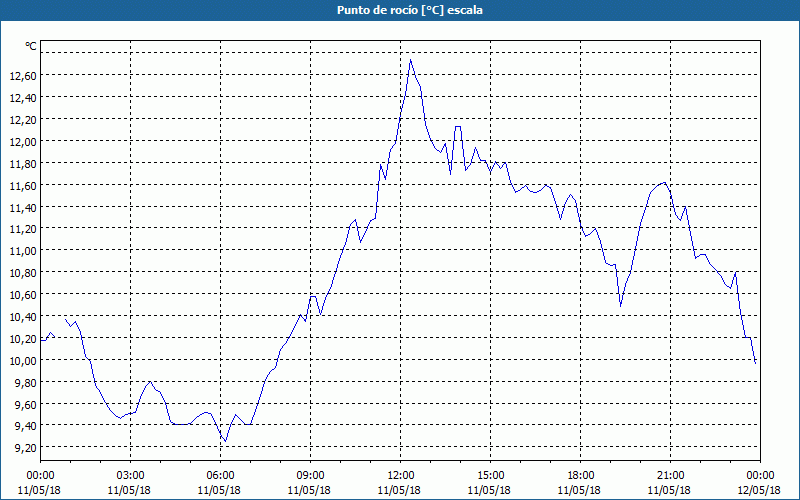
Task: Click the 15:00 time label
Action: pos(490,475)
